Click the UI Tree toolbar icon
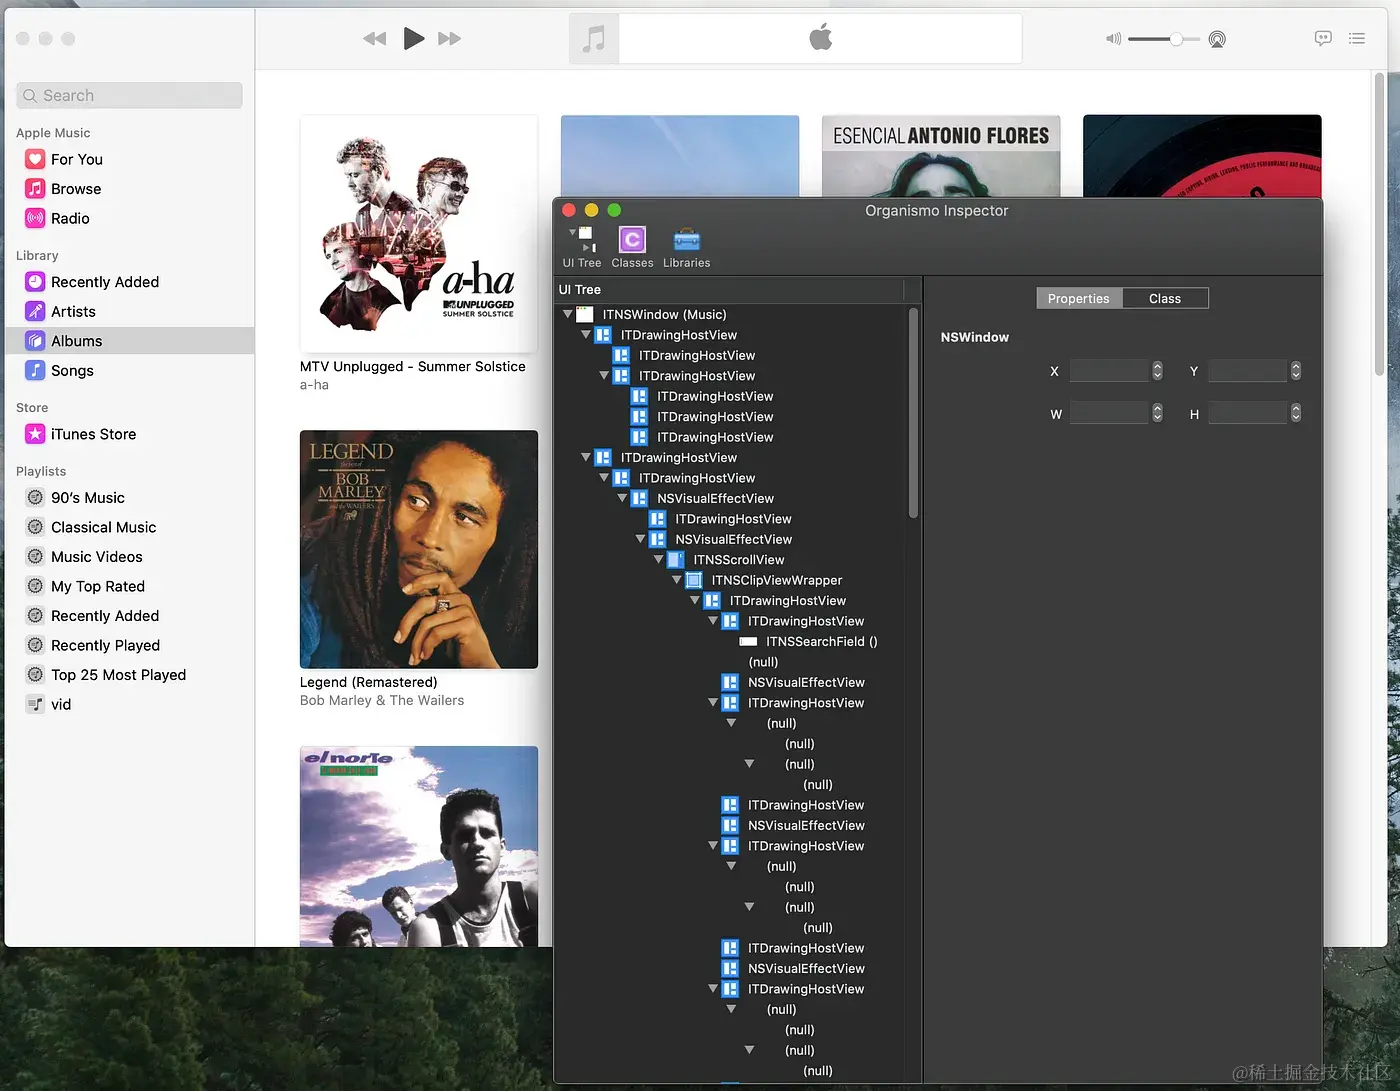The width and height of the screenshot is (1400, 1091). pyautogui.click(x=582, y=247)
